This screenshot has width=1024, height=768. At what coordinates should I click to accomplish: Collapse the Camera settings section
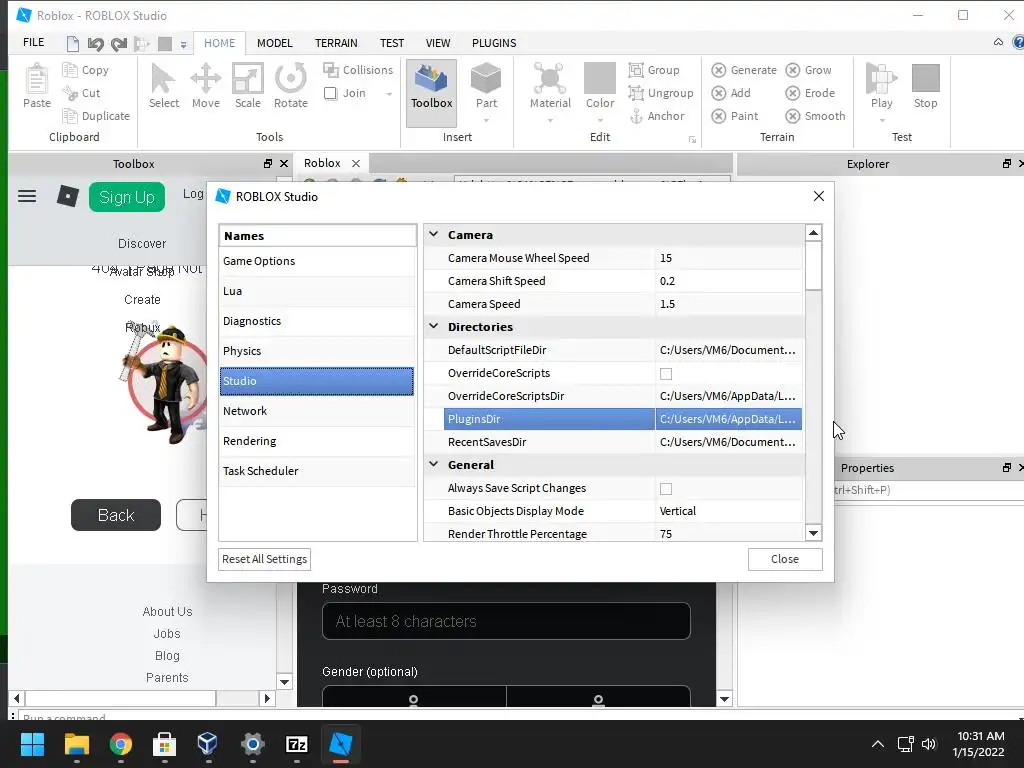pos(434,234)
